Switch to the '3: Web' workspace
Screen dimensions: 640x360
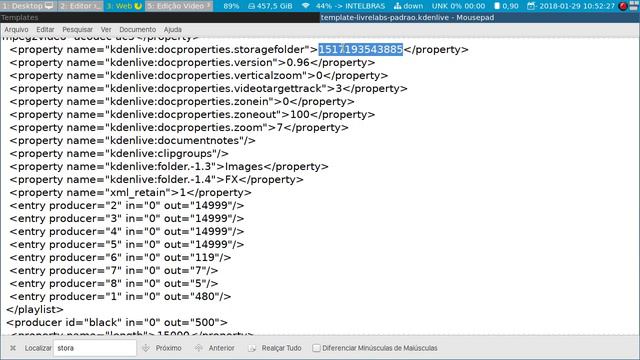pyautogui.click(x=124, y=6)
